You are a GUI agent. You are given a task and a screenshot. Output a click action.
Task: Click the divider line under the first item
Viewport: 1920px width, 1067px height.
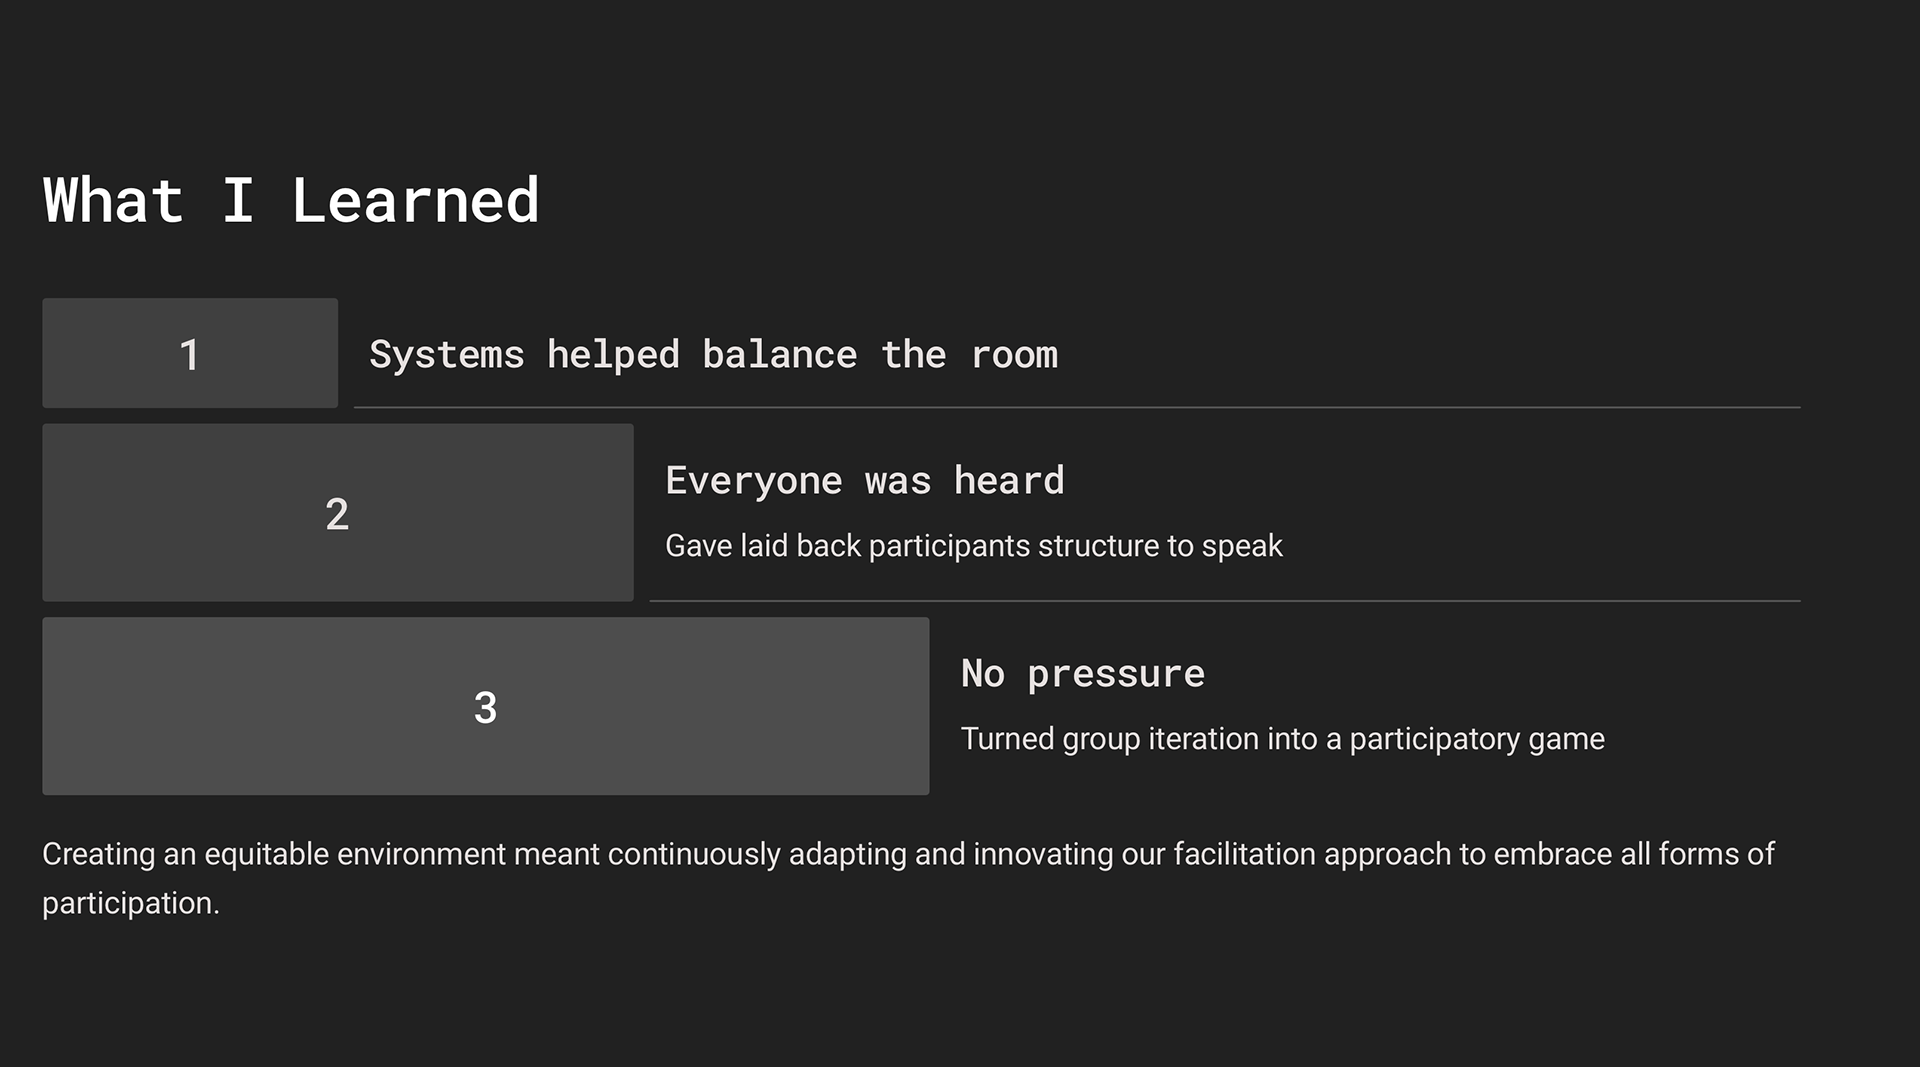click(x=1077, y=407)
